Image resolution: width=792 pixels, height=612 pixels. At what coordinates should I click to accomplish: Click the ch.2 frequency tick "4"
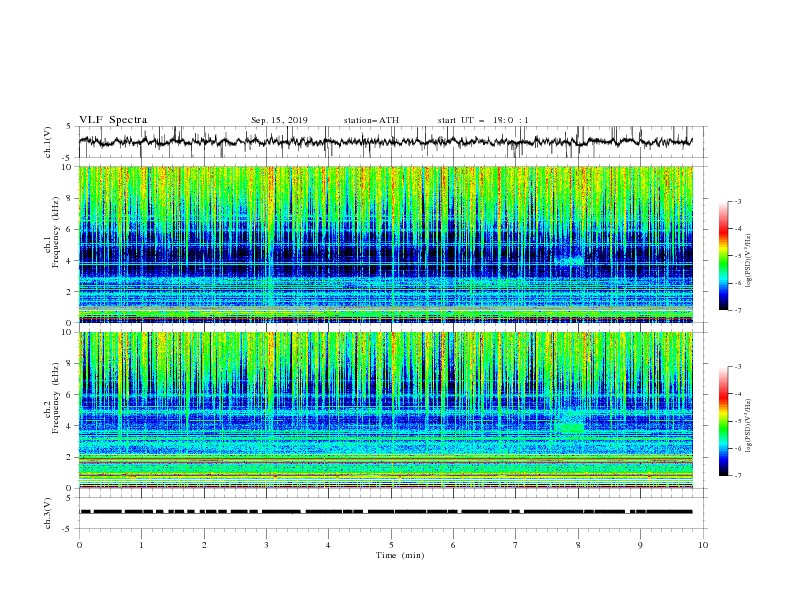(69, 426)
